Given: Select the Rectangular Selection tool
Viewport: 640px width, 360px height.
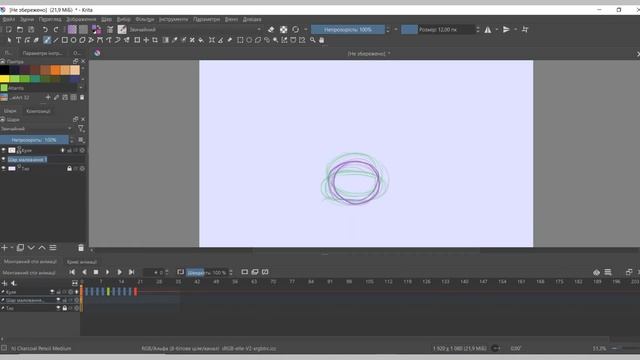Looking at the screenshot, I should click(x=240, y=40).
